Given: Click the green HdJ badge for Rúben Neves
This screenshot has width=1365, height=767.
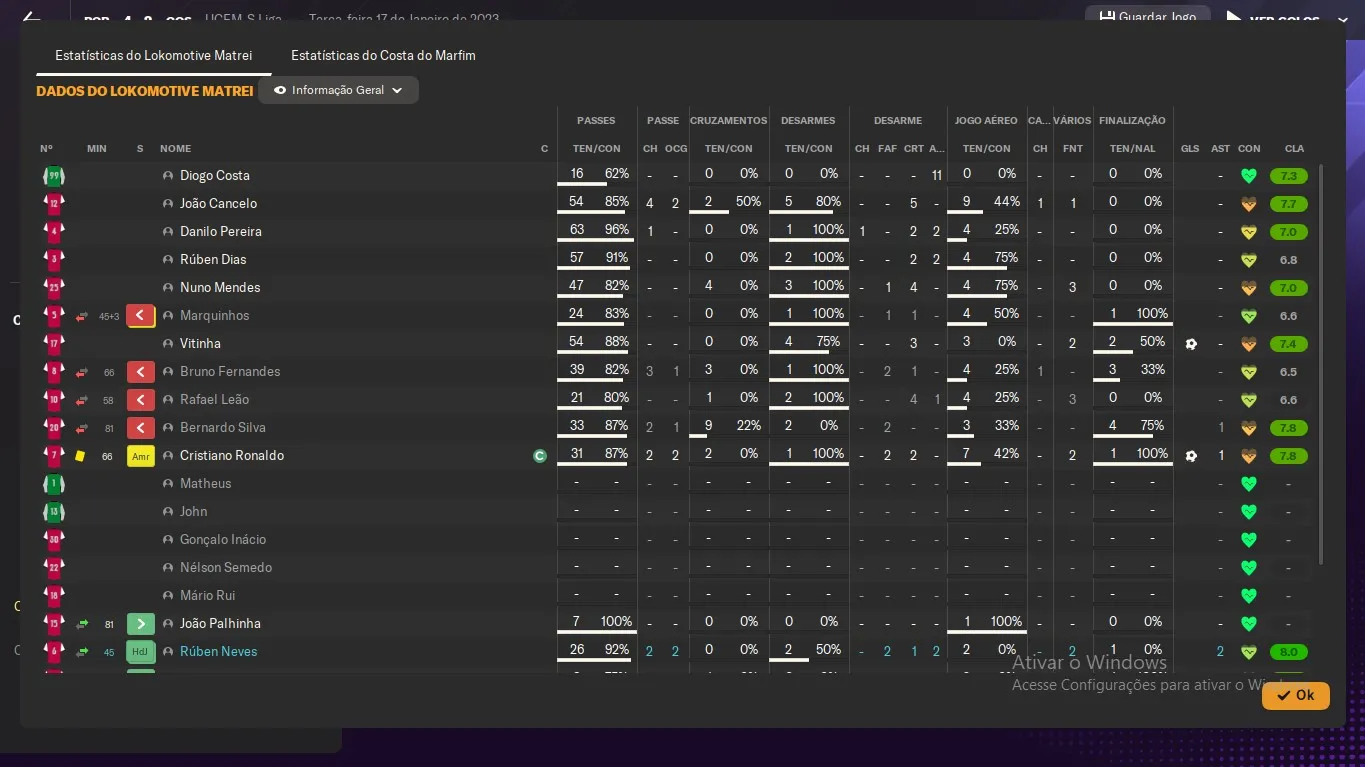Looking at the screenshot, I should click(x=141, y=652).
